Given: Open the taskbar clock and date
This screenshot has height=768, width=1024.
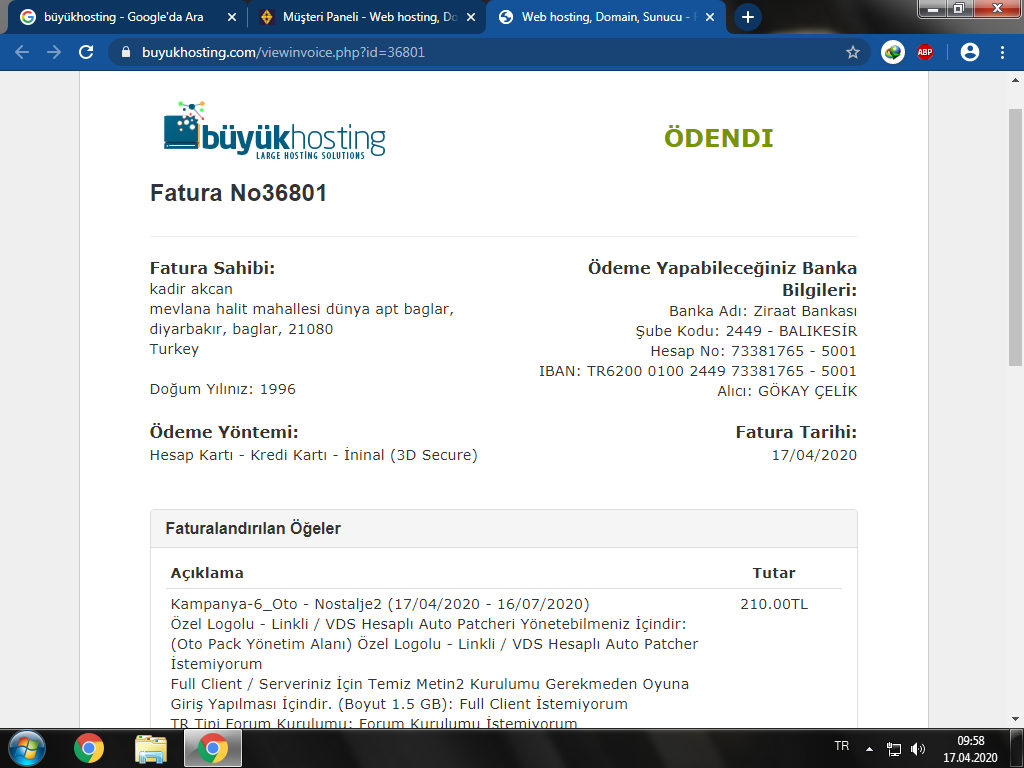Looking at the screenshot, I should [970, 749].
